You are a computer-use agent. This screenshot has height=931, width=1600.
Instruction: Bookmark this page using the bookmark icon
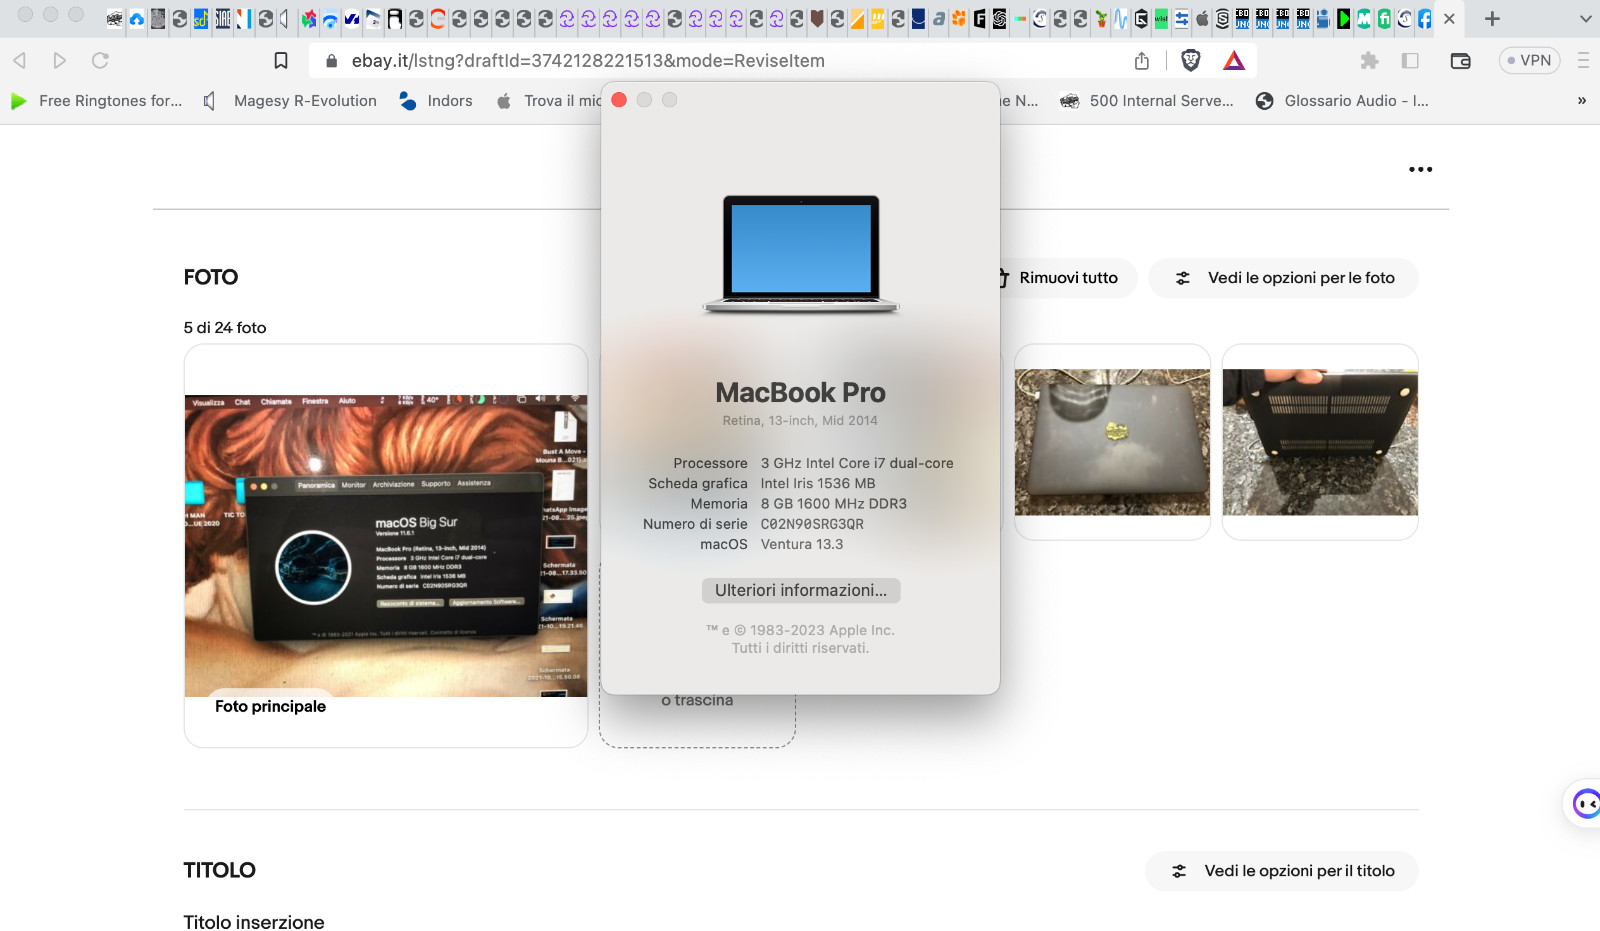(x=281, y=61)
